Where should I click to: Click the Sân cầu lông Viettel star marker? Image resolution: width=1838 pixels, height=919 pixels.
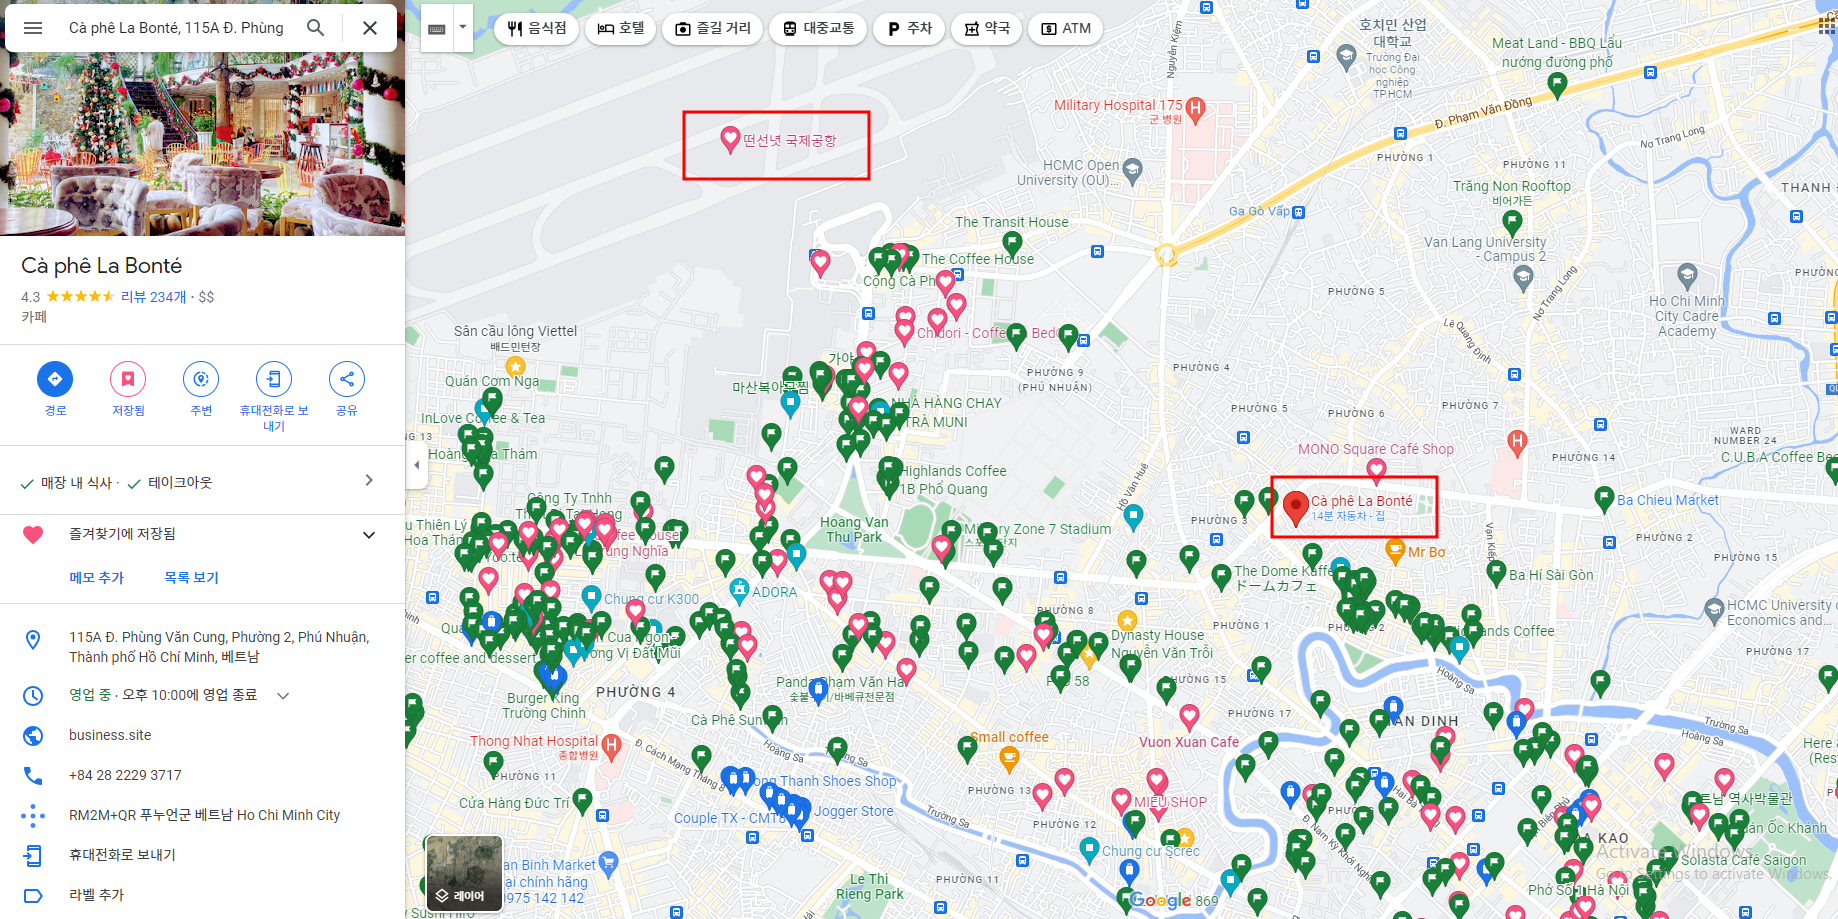tap(515, 366)
